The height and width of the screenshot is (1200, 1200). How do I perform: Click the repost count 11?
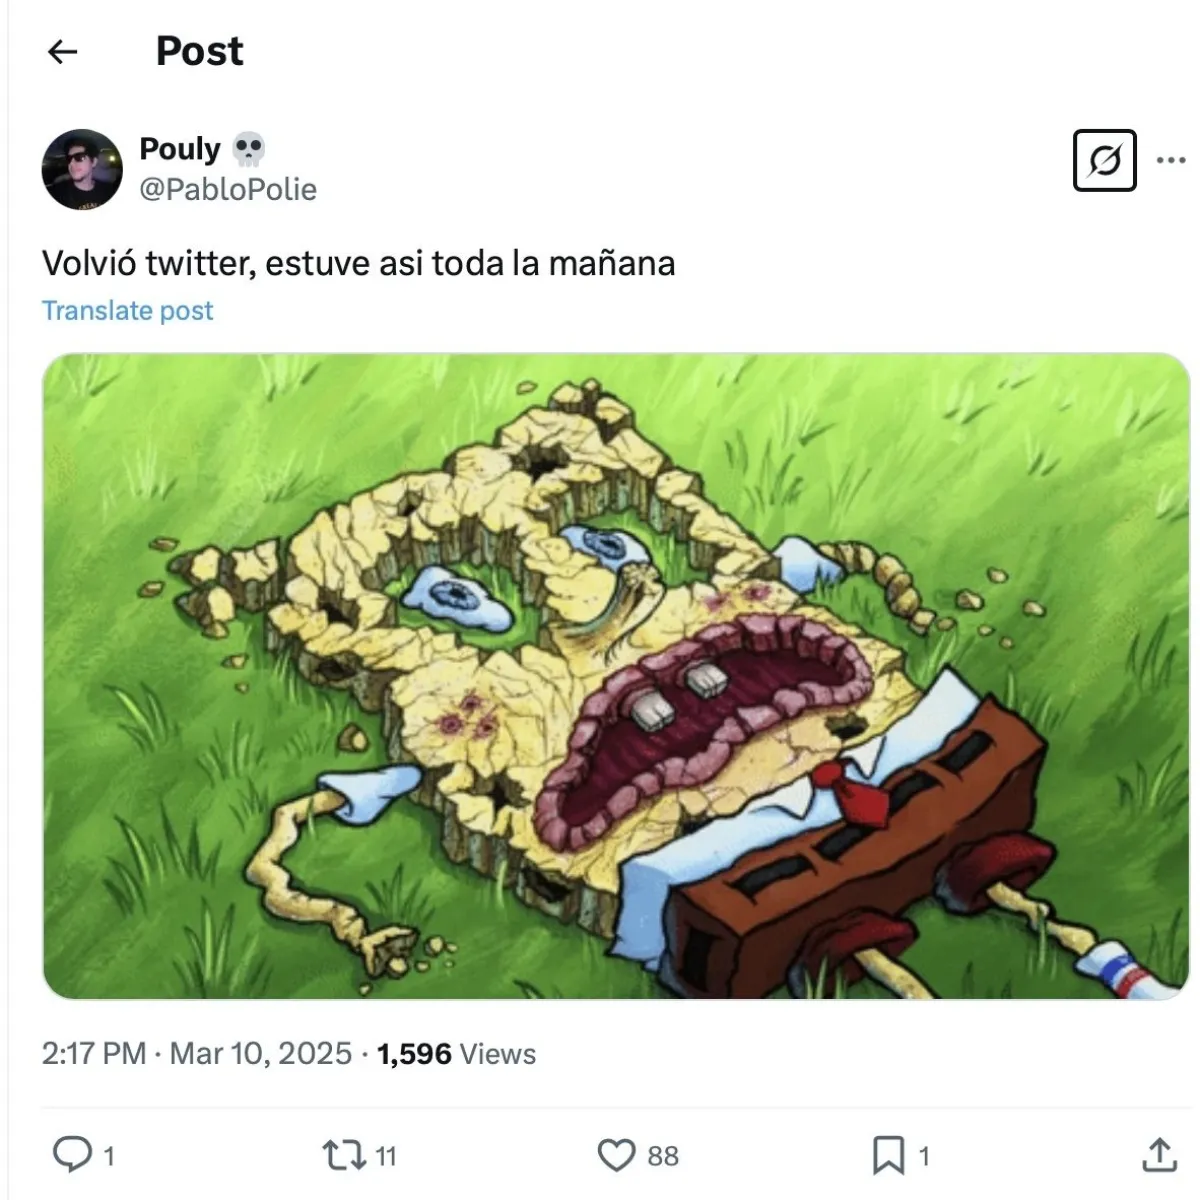tap(386, 1157)
